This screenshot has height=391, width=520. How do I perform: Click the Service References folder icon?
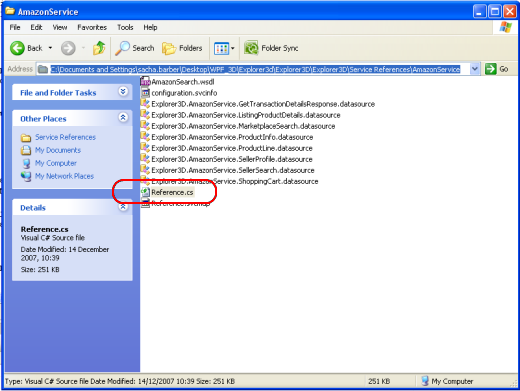pos(26,138)
